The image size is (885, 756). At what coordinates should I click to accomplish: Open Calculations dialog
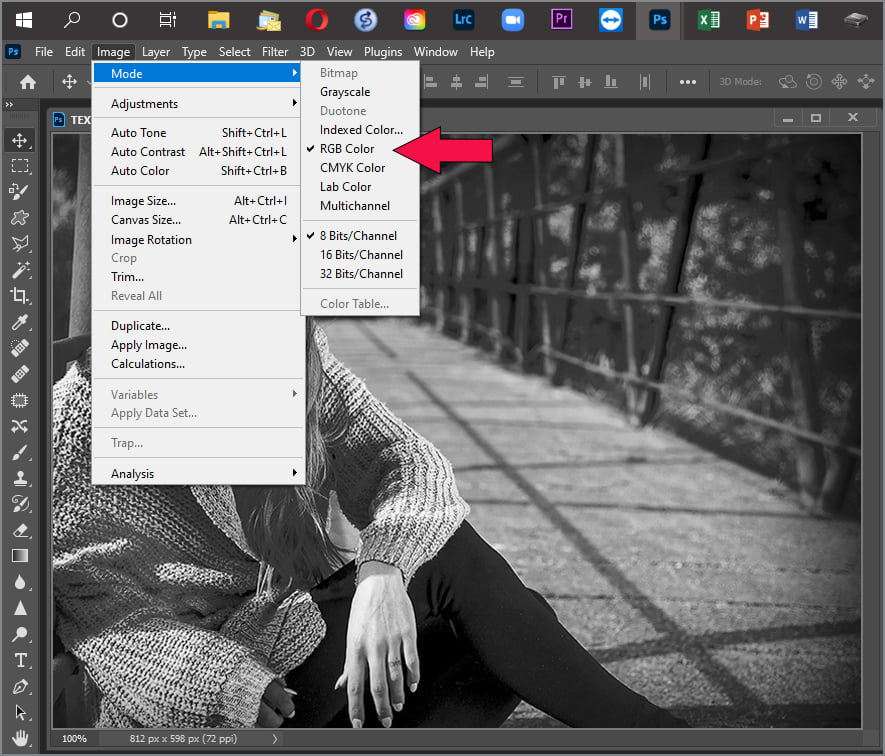click(x=196, y=364)
